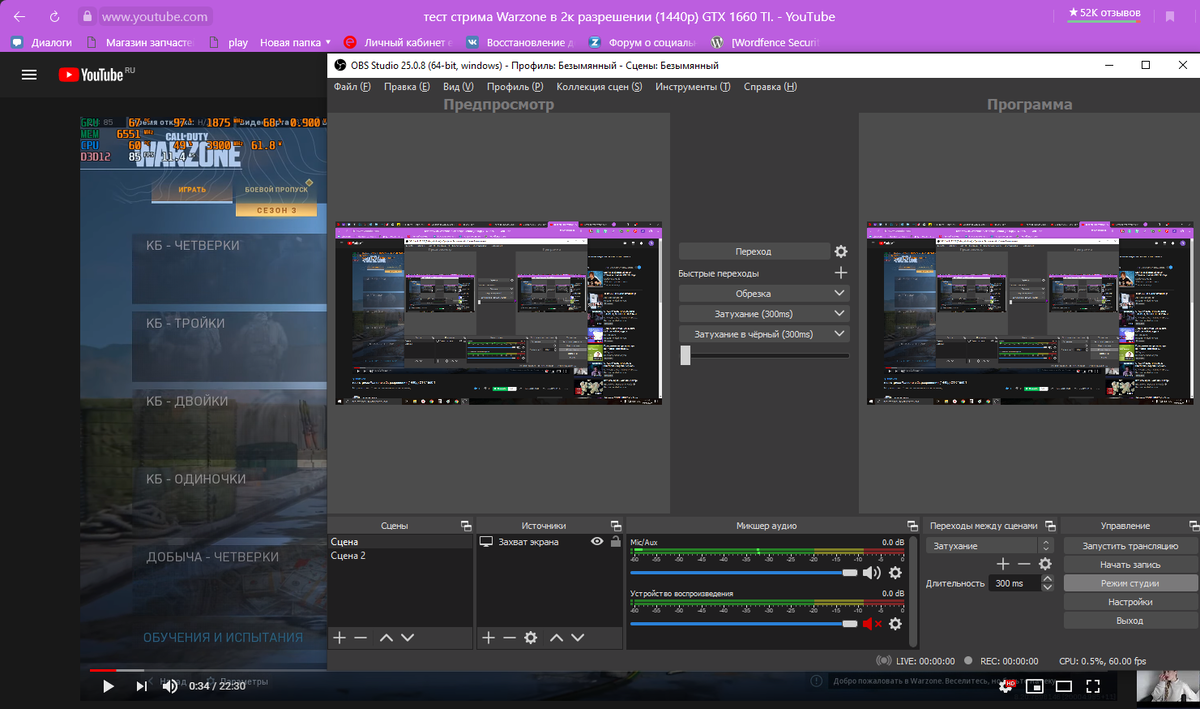Enable YouTube miniplayer mode

pos(1036,686)
